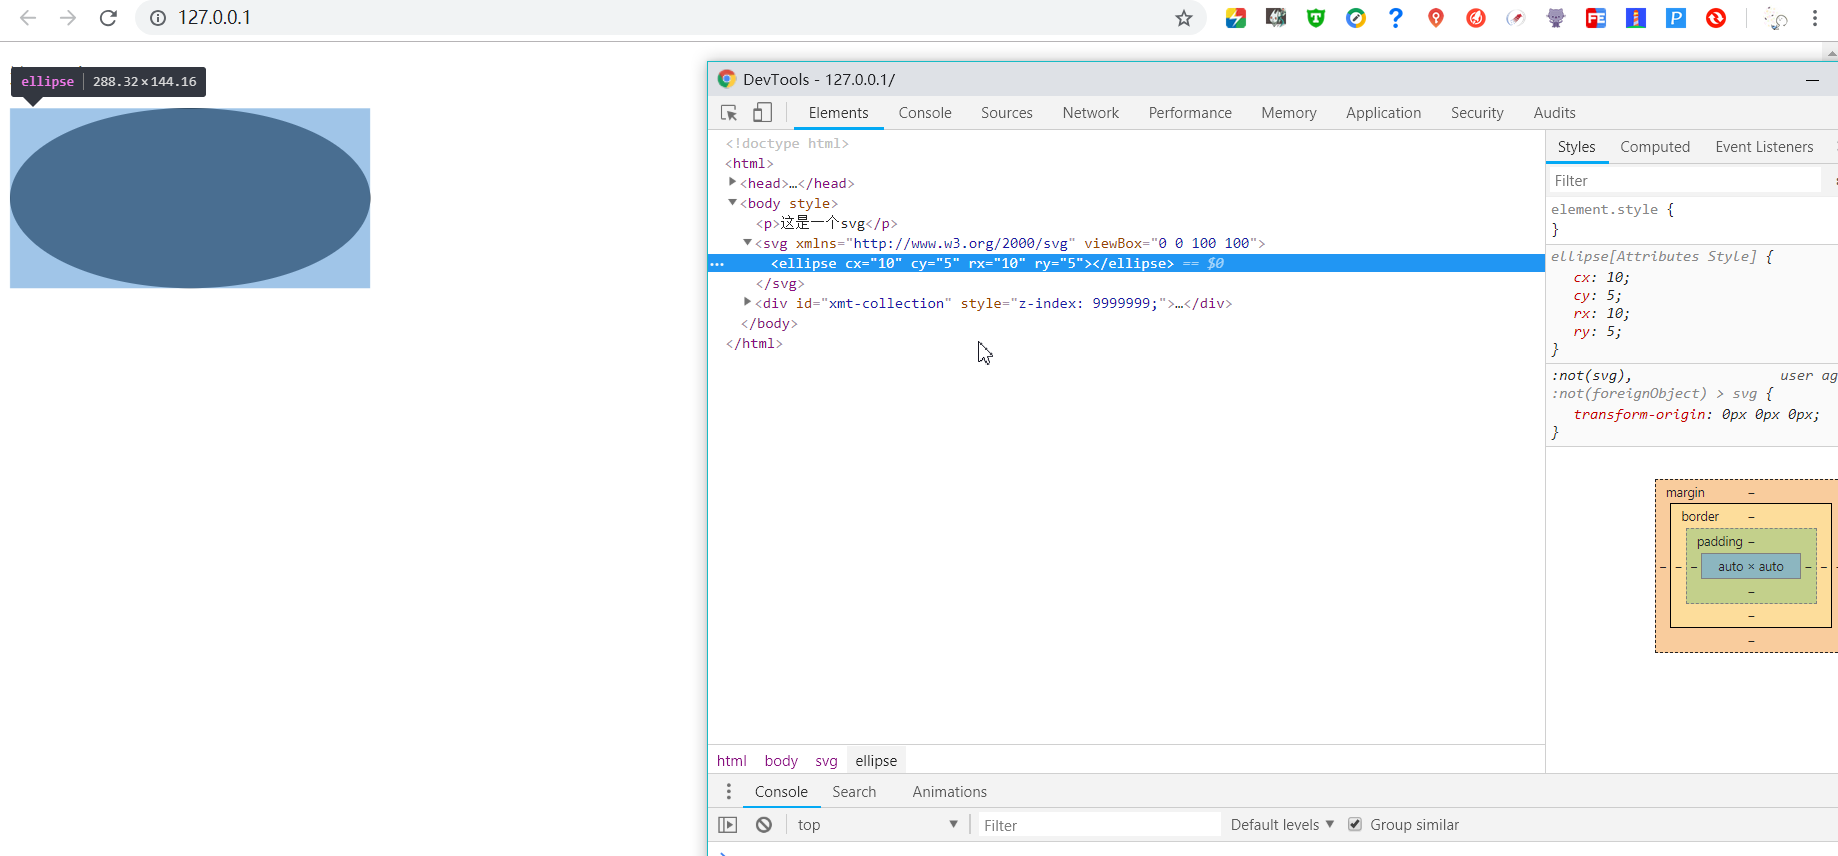The height and width of the screenshot is (856, 1838).
Task: Open the red rocket circle extension
Action: point(1476,18)
